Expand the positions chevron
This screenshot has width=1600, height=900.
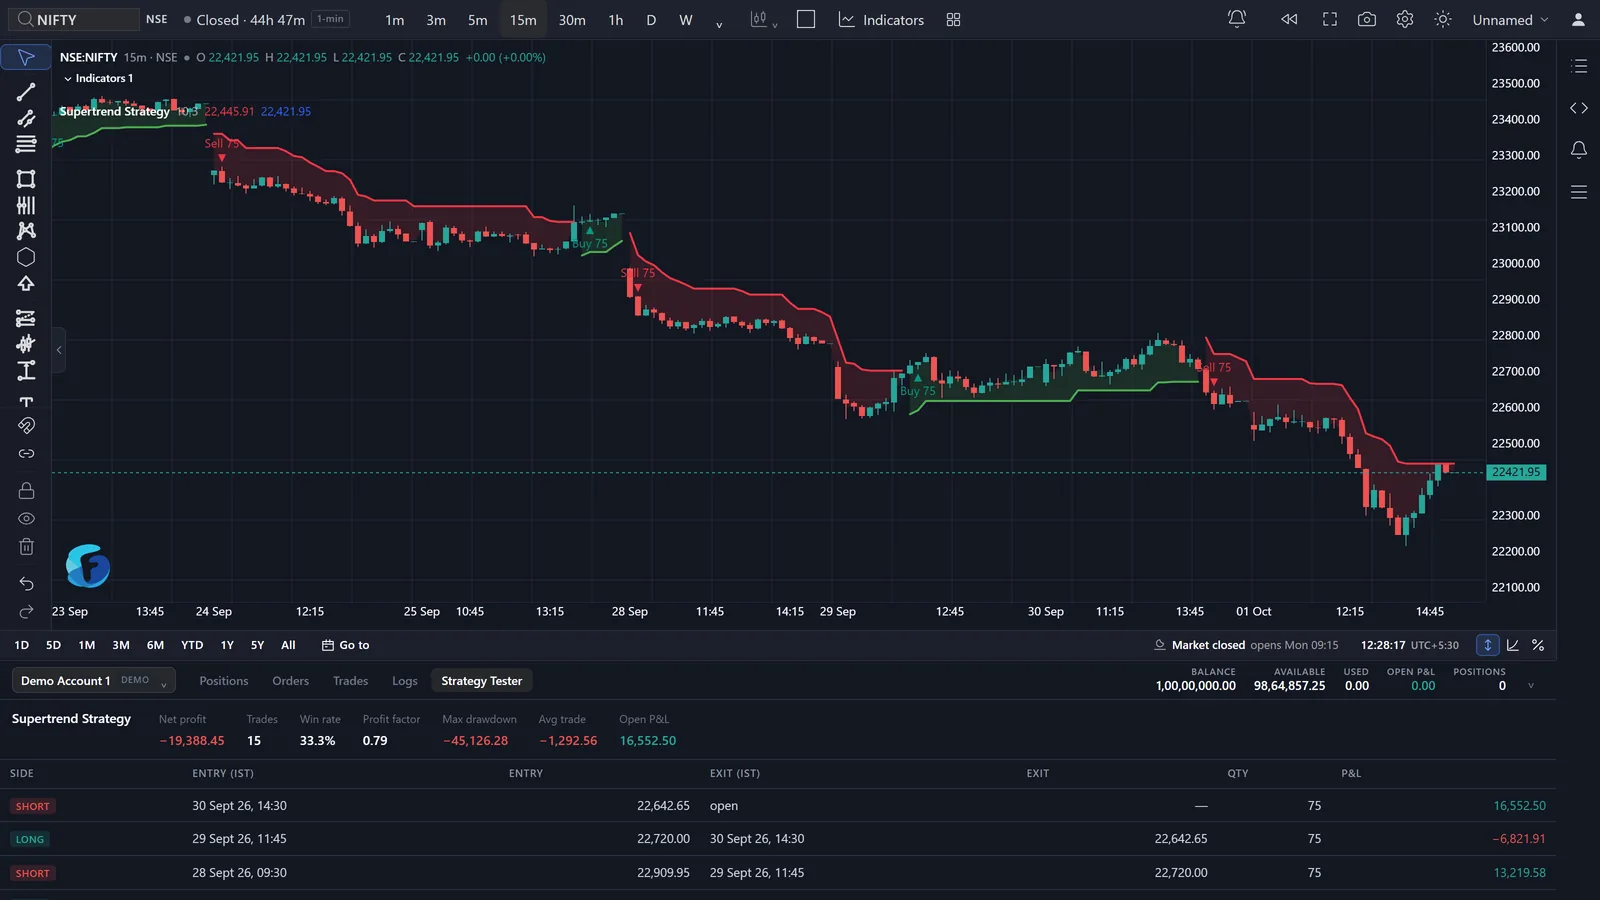[x=1530, y=686]
